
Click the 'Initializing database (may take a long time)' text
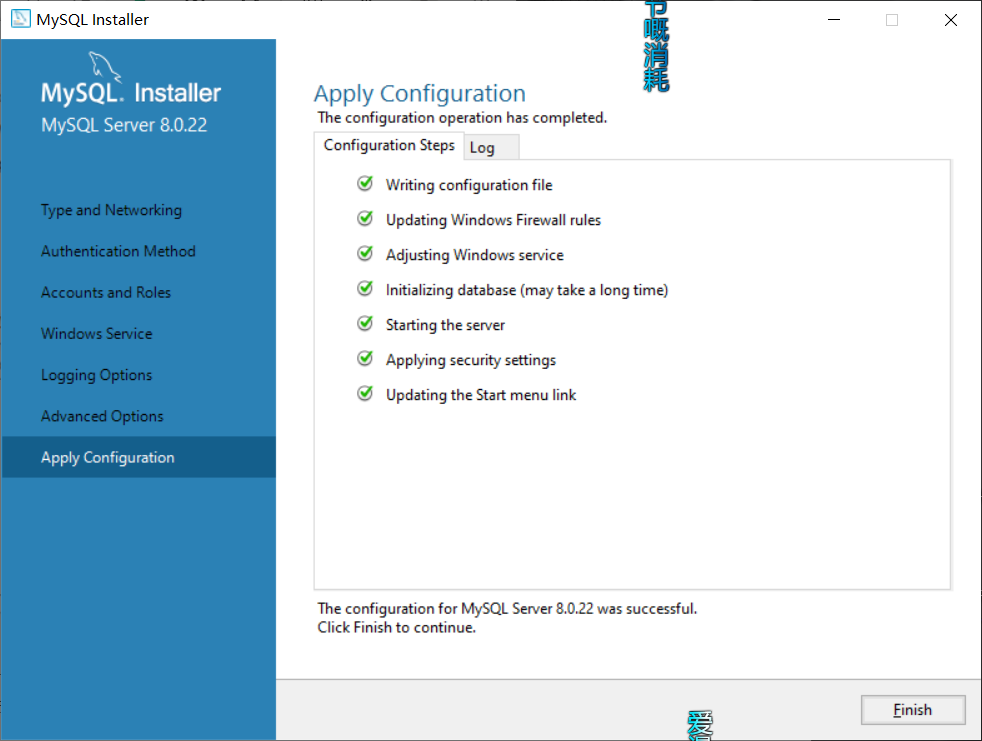(x=527, y=290)
